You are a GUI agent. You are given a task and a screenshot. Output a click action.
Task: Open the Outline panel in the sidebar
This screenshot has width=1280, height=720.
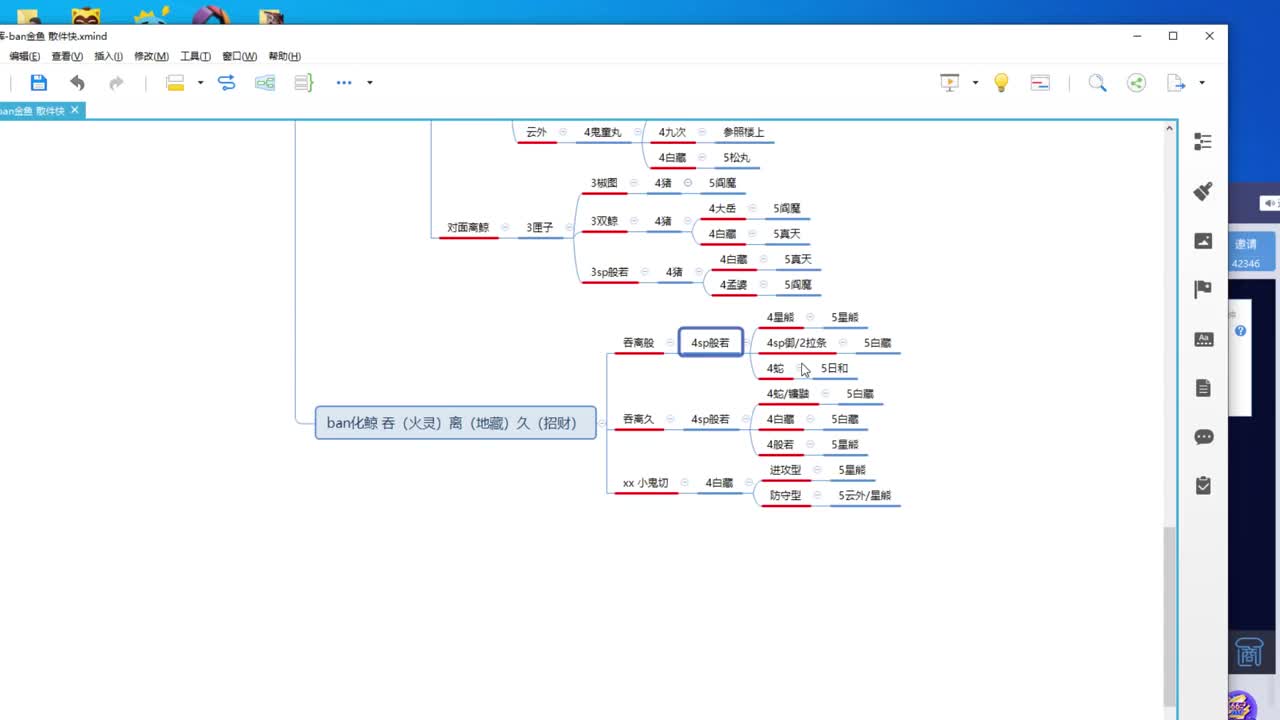pyautogui.click(x=1203, y=142)
